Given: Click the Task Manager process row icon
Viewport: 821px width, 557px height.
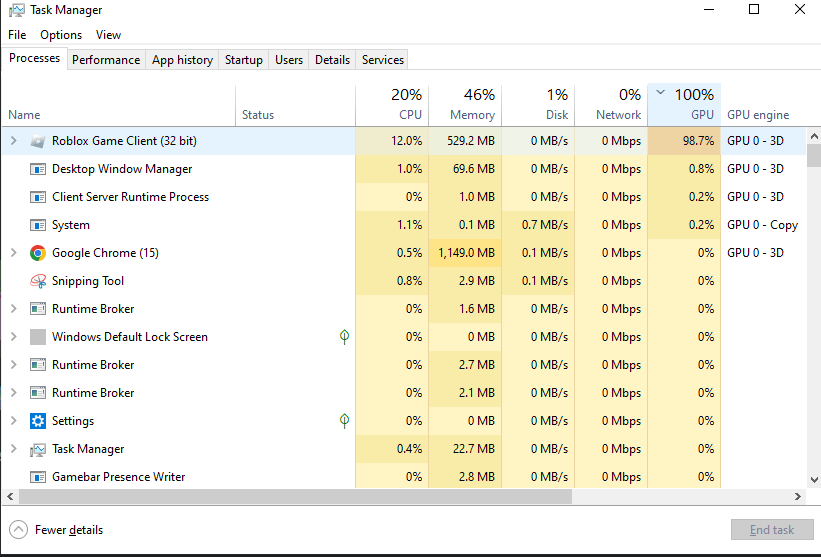Looking at the screenshot, I should pyautogui.click(x=38, y=449).
